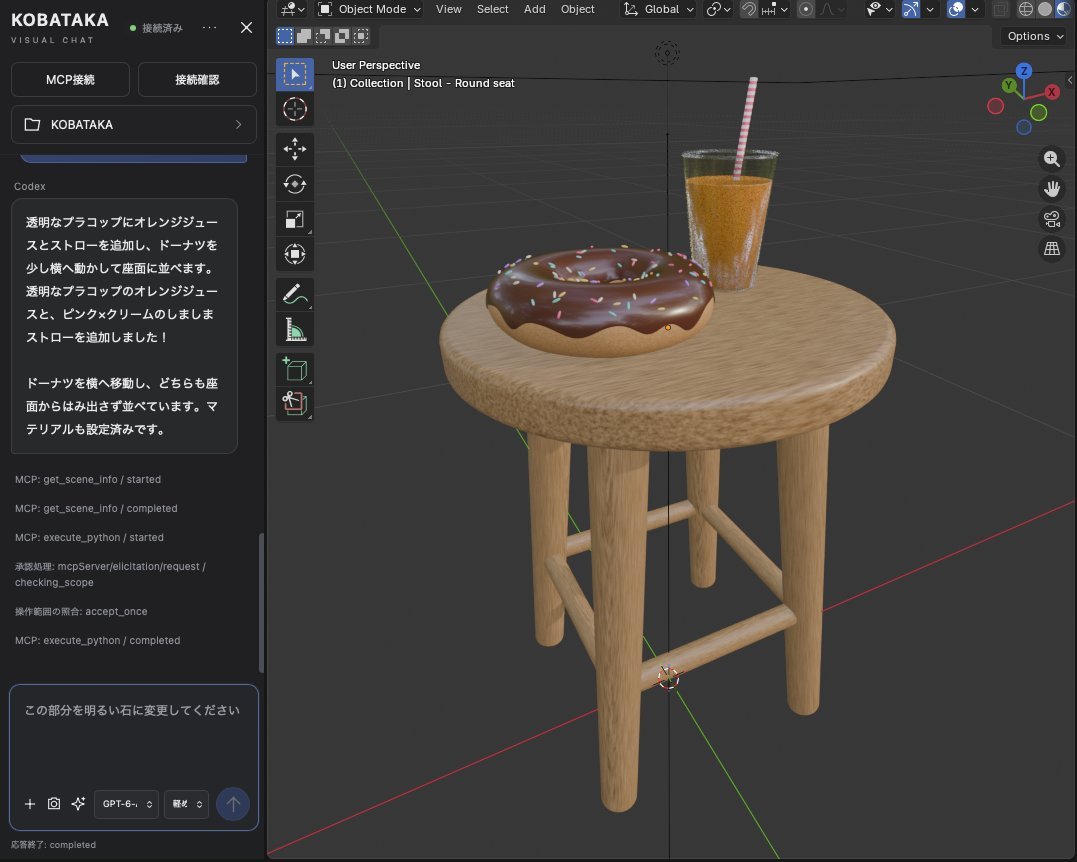Toggle snapping magnet in the header
The height and width of the screenshot is (862, 1077).
click(748, 9)
